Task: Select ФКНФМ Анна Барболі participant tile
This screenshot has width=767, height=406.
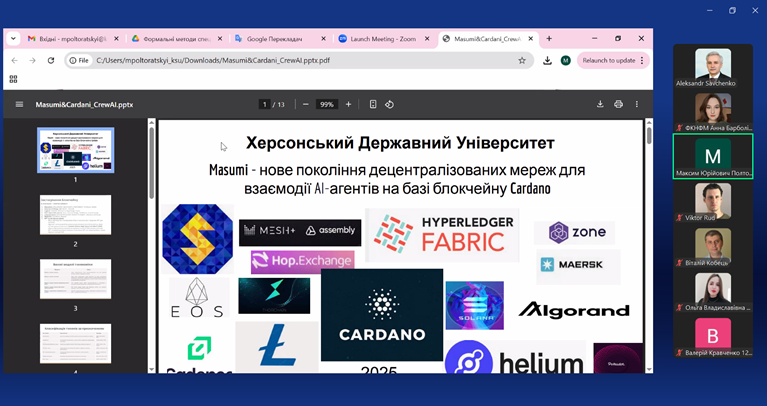Action: tap(713, 111)
